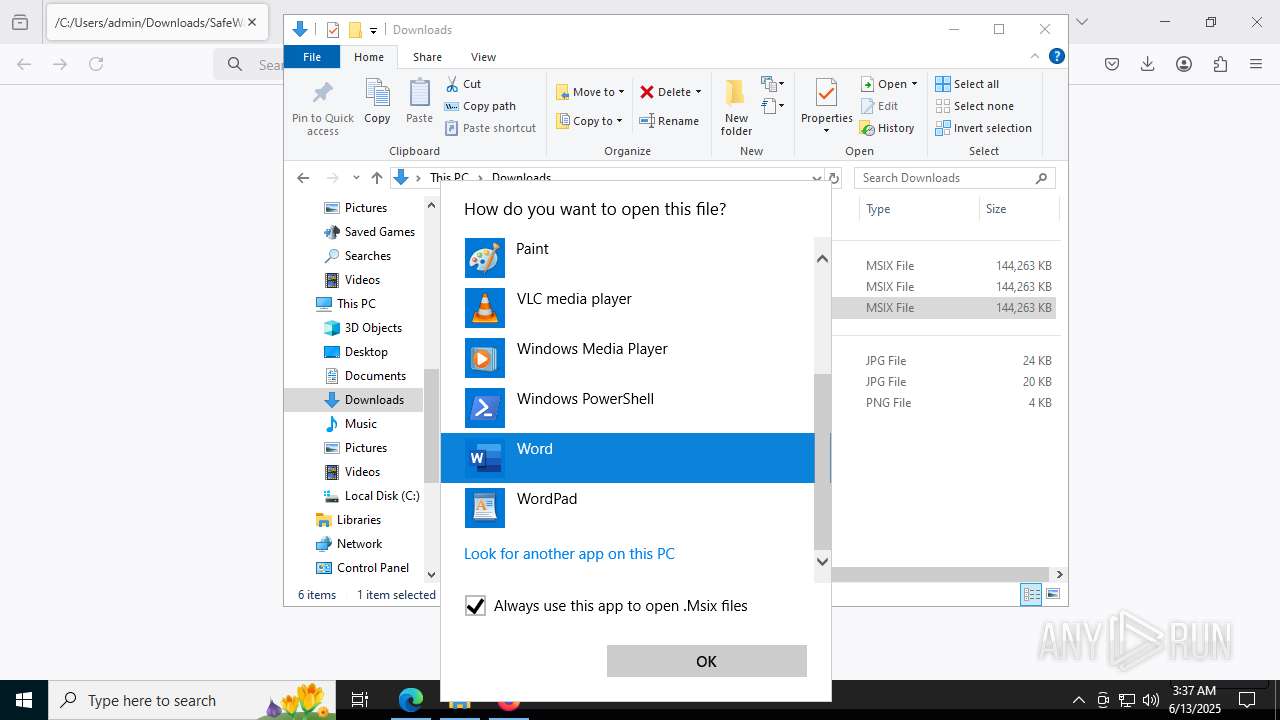Choose Windows PowerShell as the app
The height and width of the screenshot is (720, 1280).
click(627, 408)
